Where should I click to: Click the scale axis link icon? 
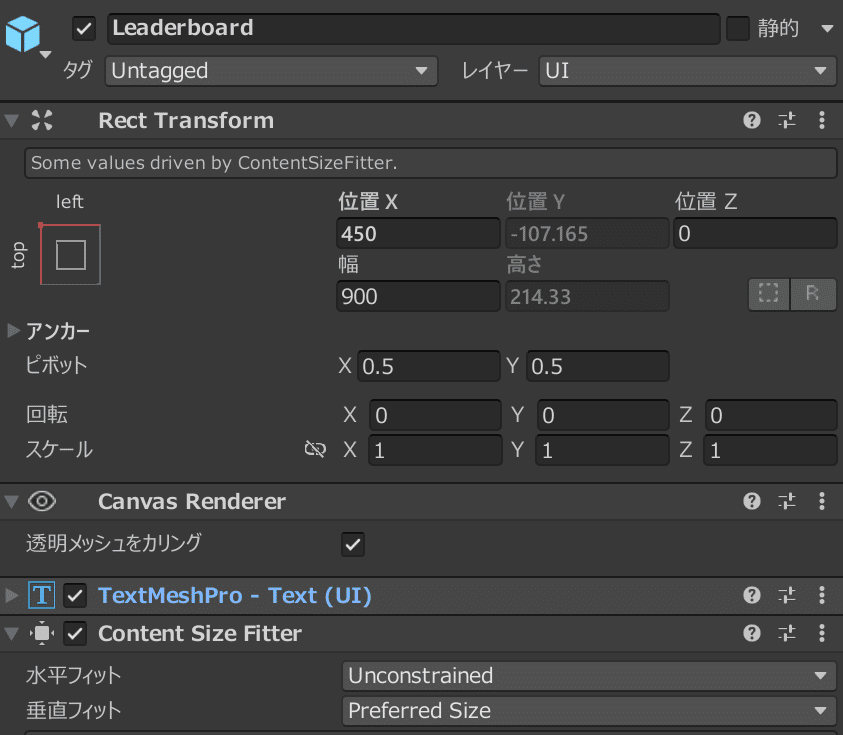tap(315, 450)
